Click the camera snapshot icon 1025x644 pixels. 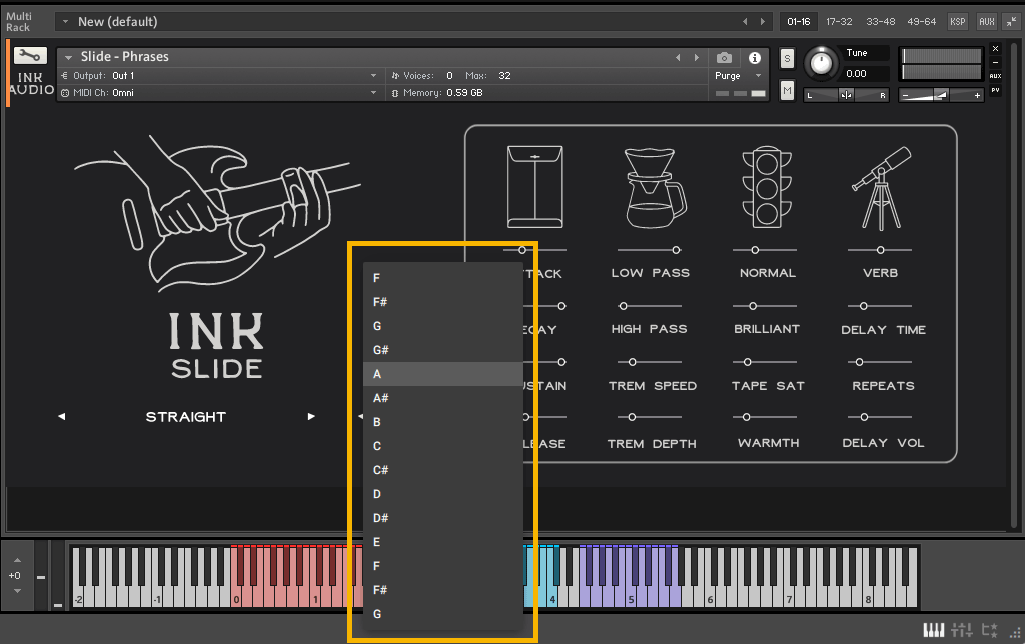[x=725, y=58]
